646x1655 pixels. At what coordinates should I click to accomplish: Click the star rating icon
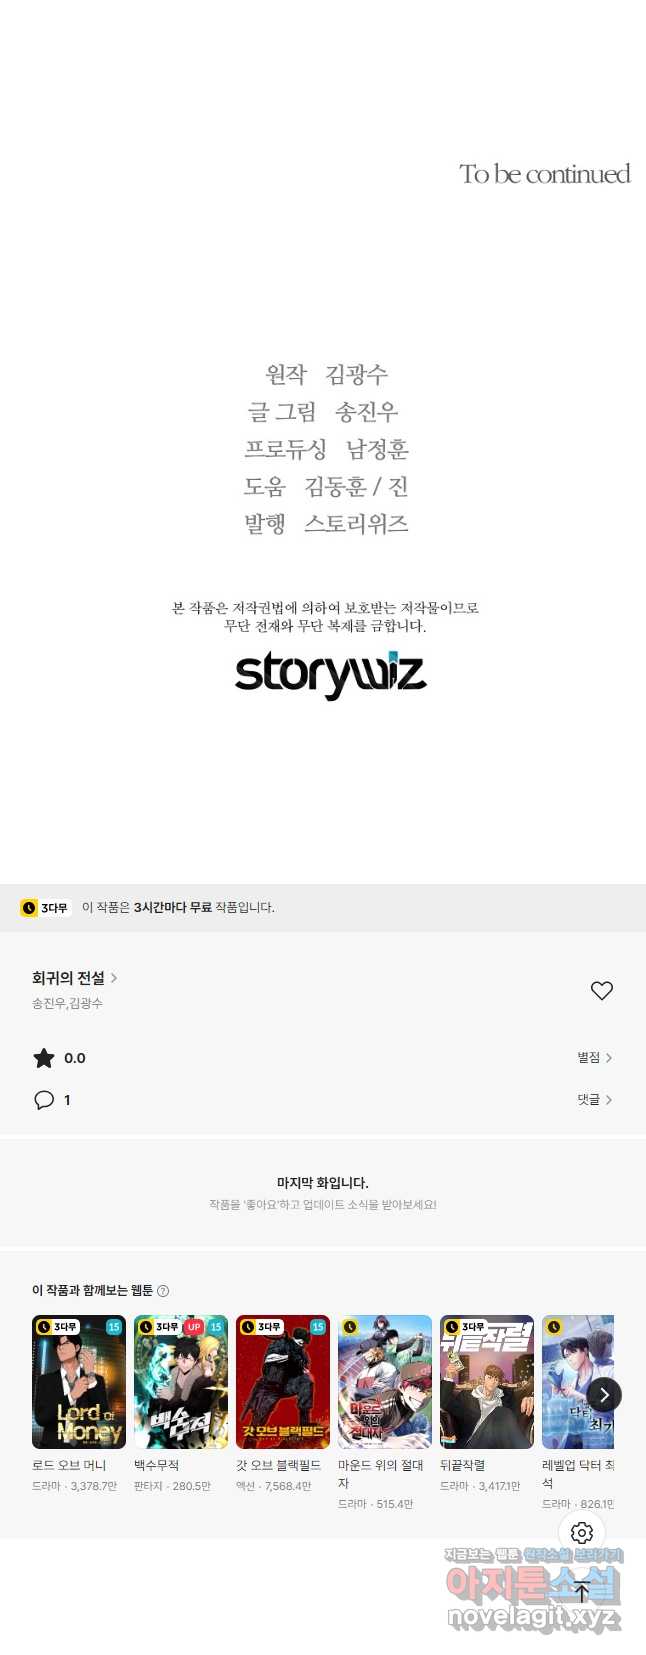44,1058
